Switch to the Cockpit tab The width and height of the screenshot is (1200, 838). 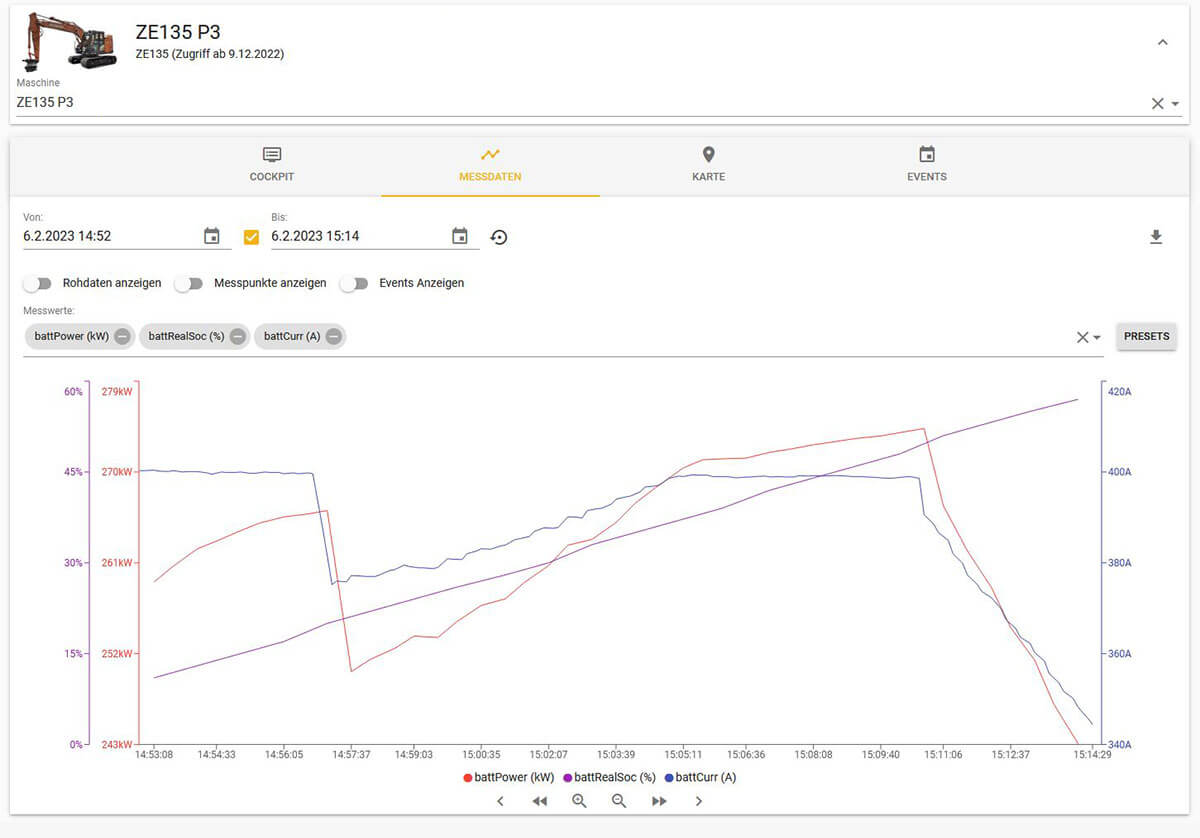point(272,164)
